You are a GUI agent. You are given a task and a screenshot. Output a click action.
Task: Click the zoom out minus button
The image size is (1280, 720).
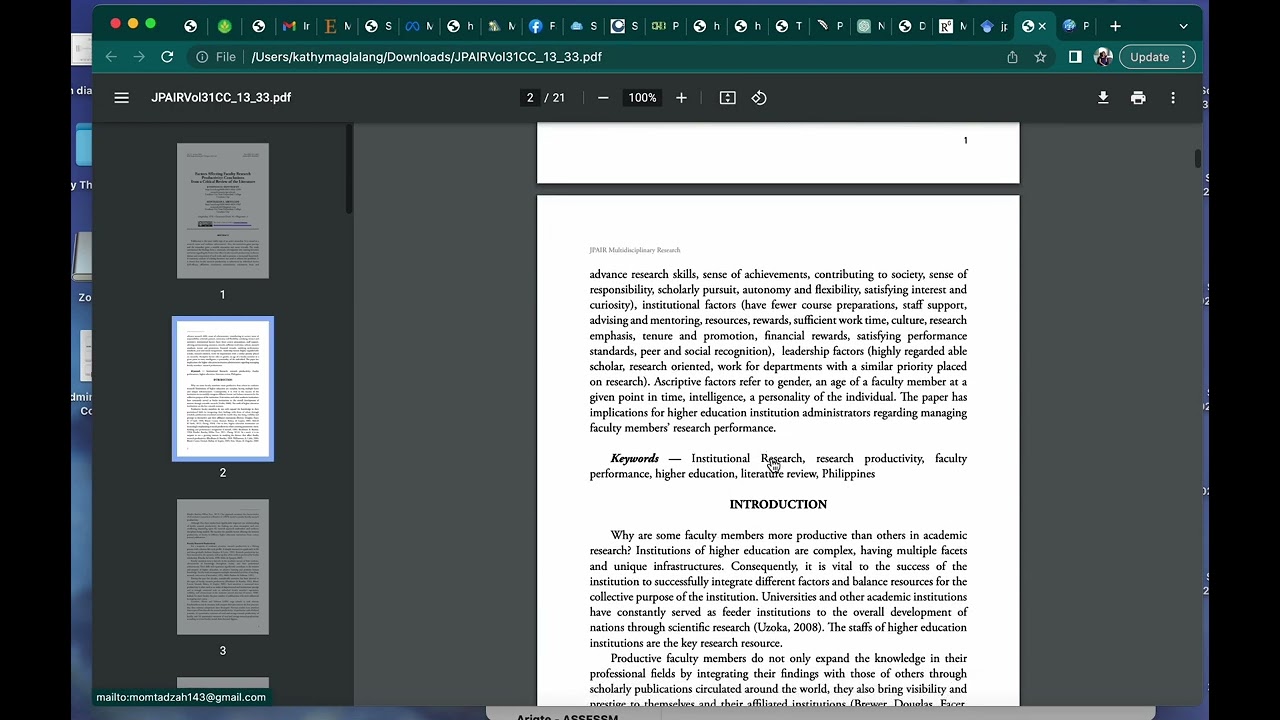point(603,98)
